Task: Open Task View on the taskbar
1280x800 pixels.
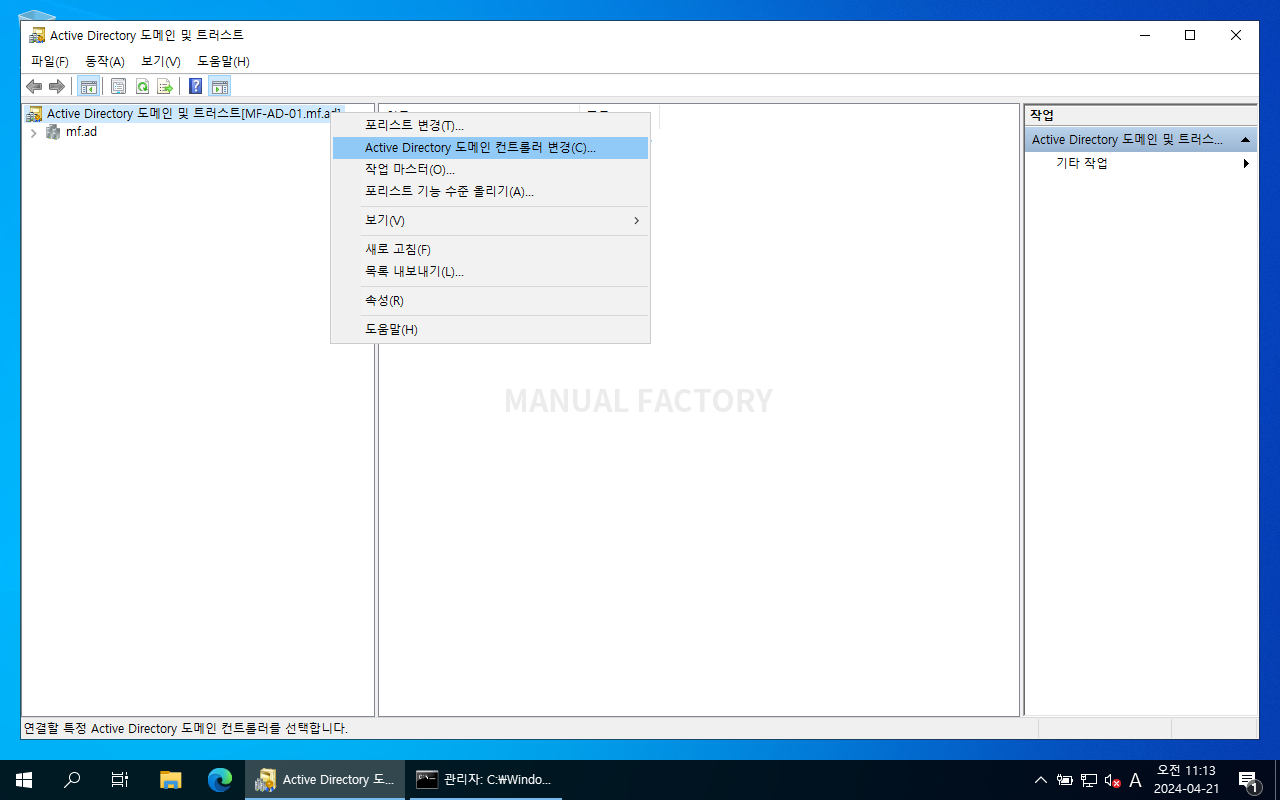Action: click(120, 780)
